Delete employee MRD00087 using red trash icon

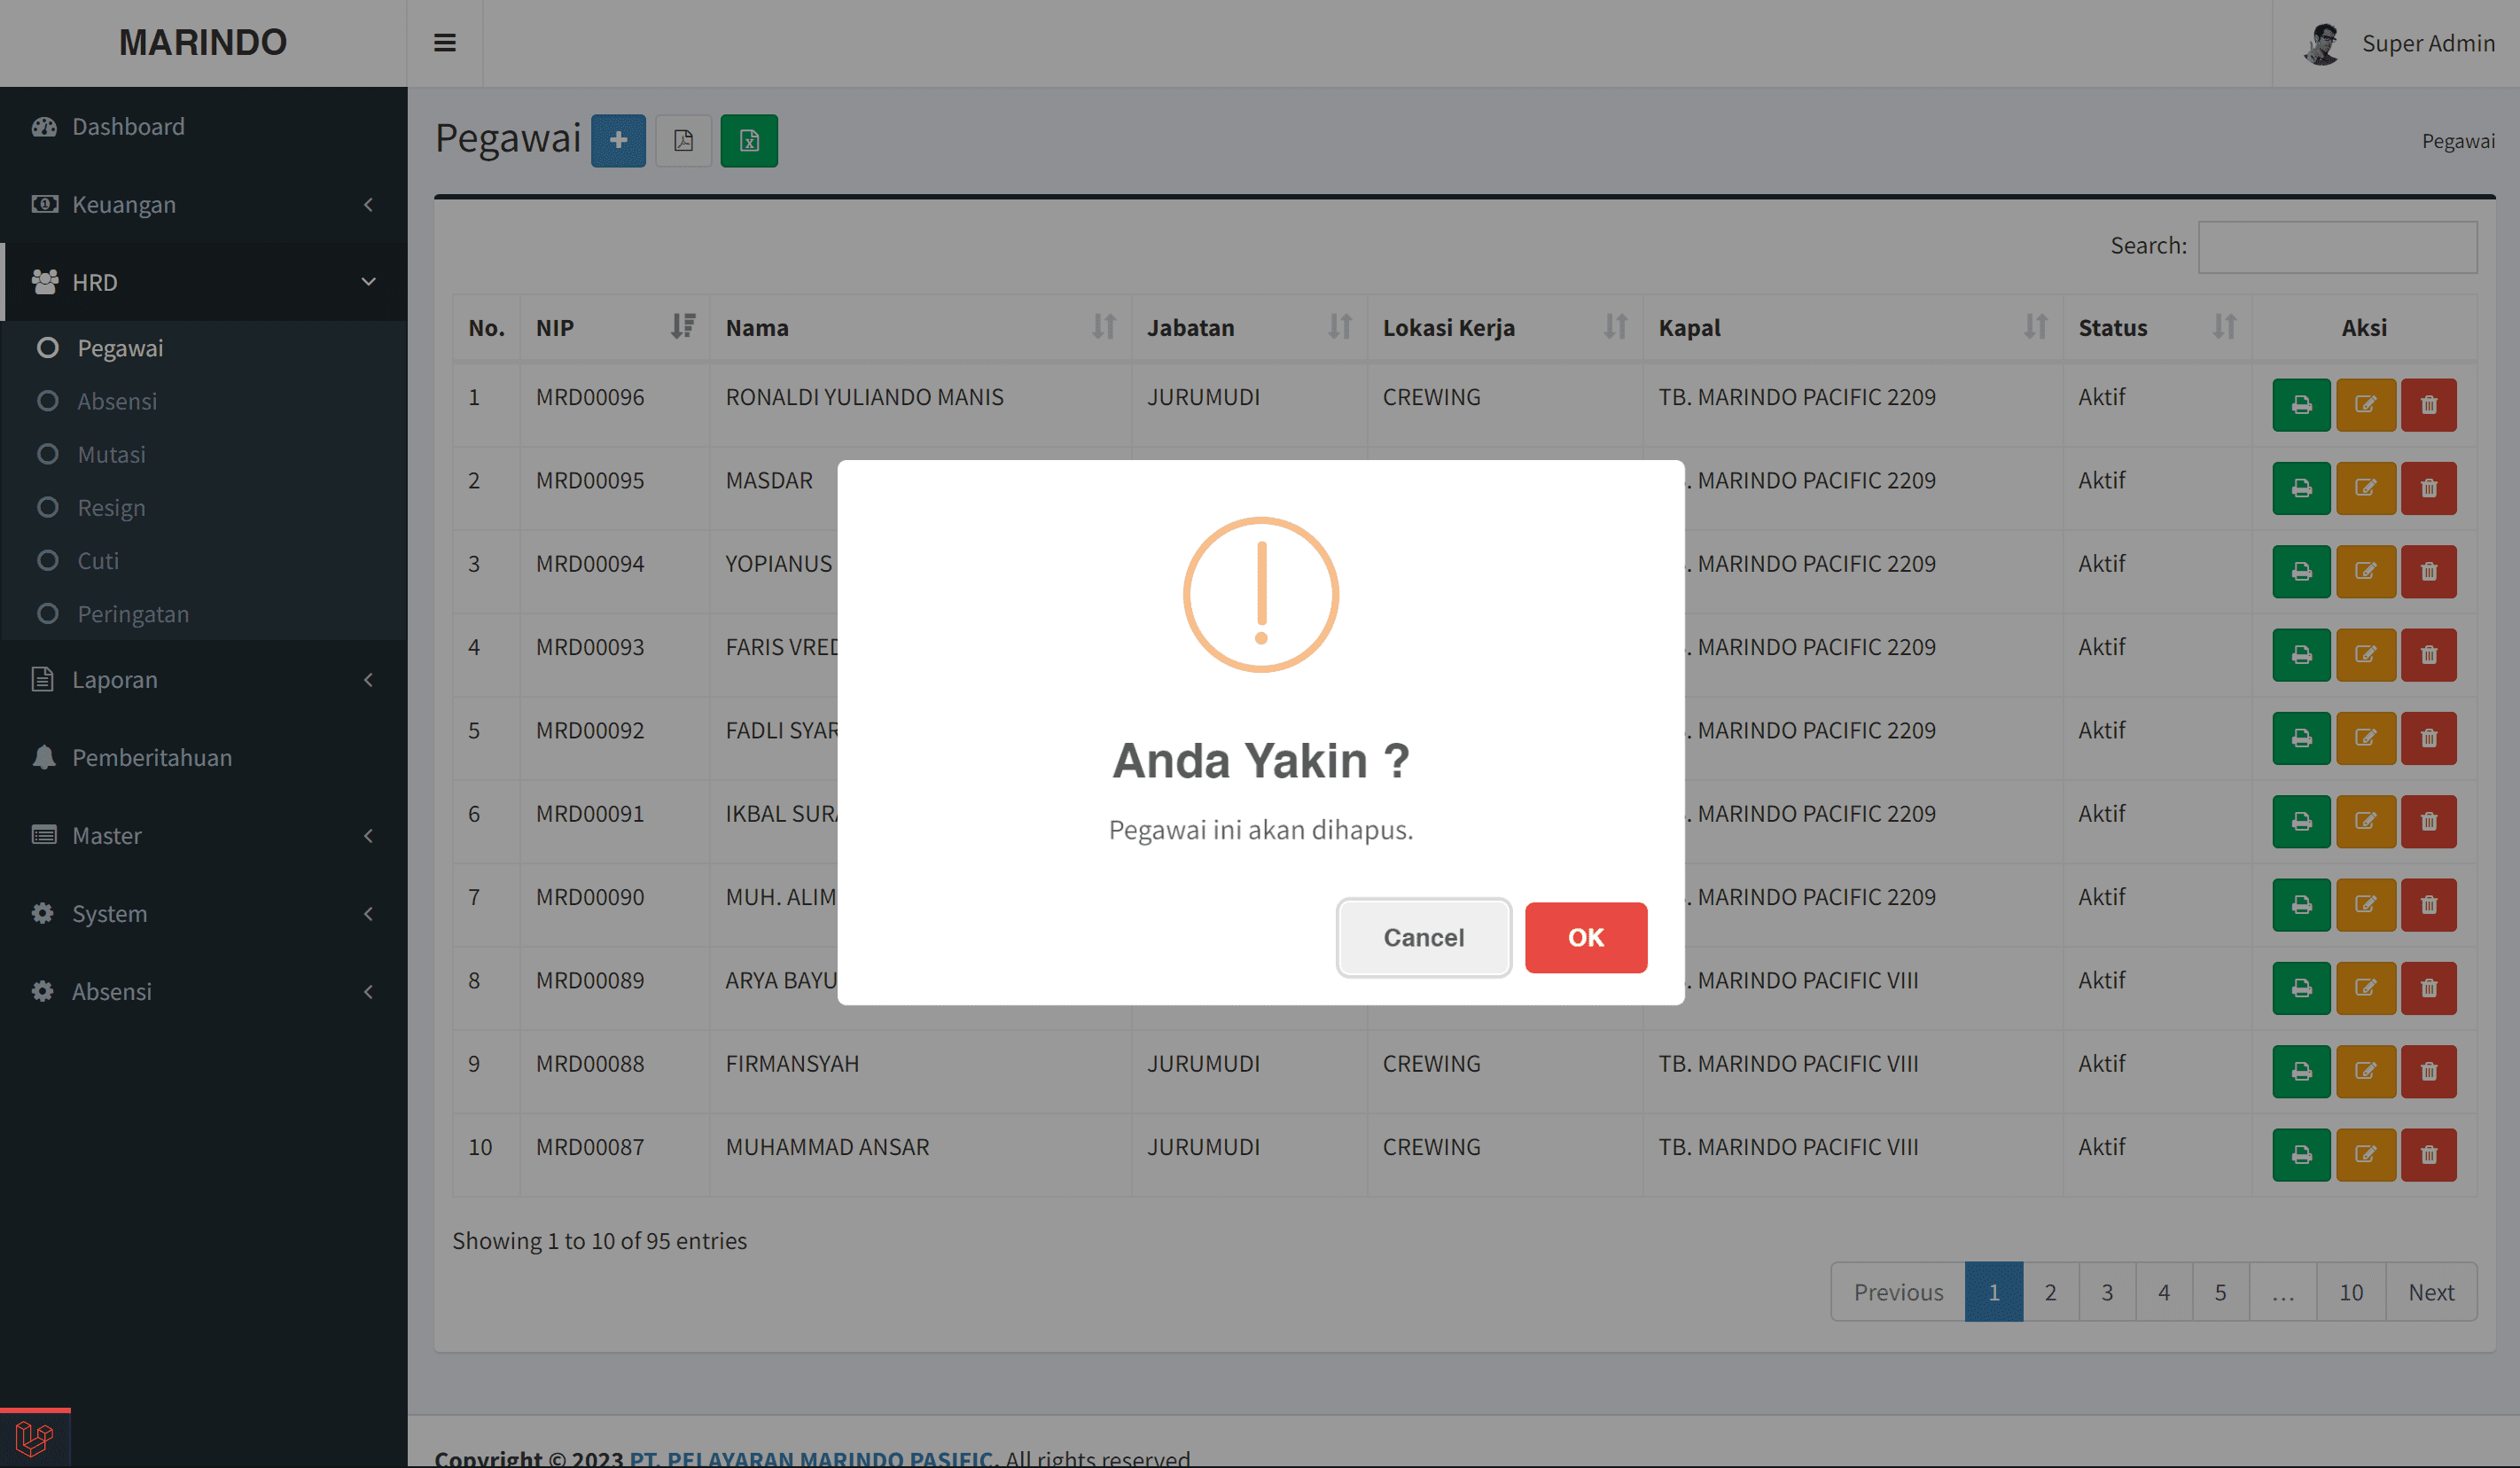pos(2428,1155)
